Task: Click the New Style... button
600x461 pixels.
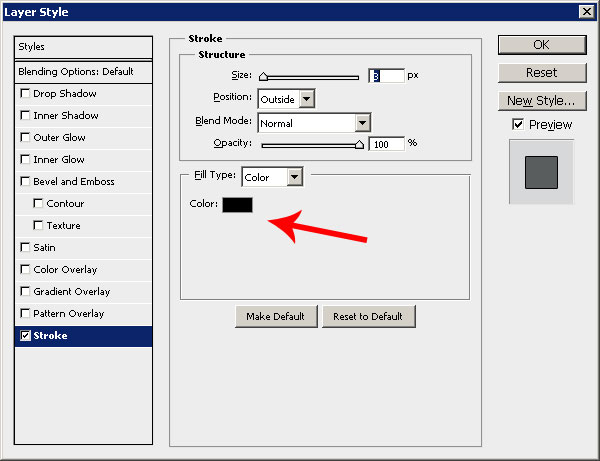Action: click(541, 101)
